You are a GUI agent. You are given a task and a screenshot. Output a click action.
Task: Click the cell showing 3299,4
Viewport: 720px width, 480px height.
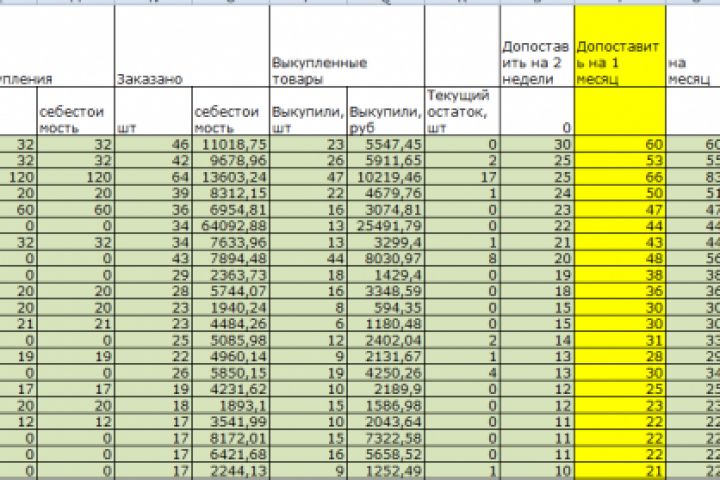pyautogui.click(x=386, y=242)
